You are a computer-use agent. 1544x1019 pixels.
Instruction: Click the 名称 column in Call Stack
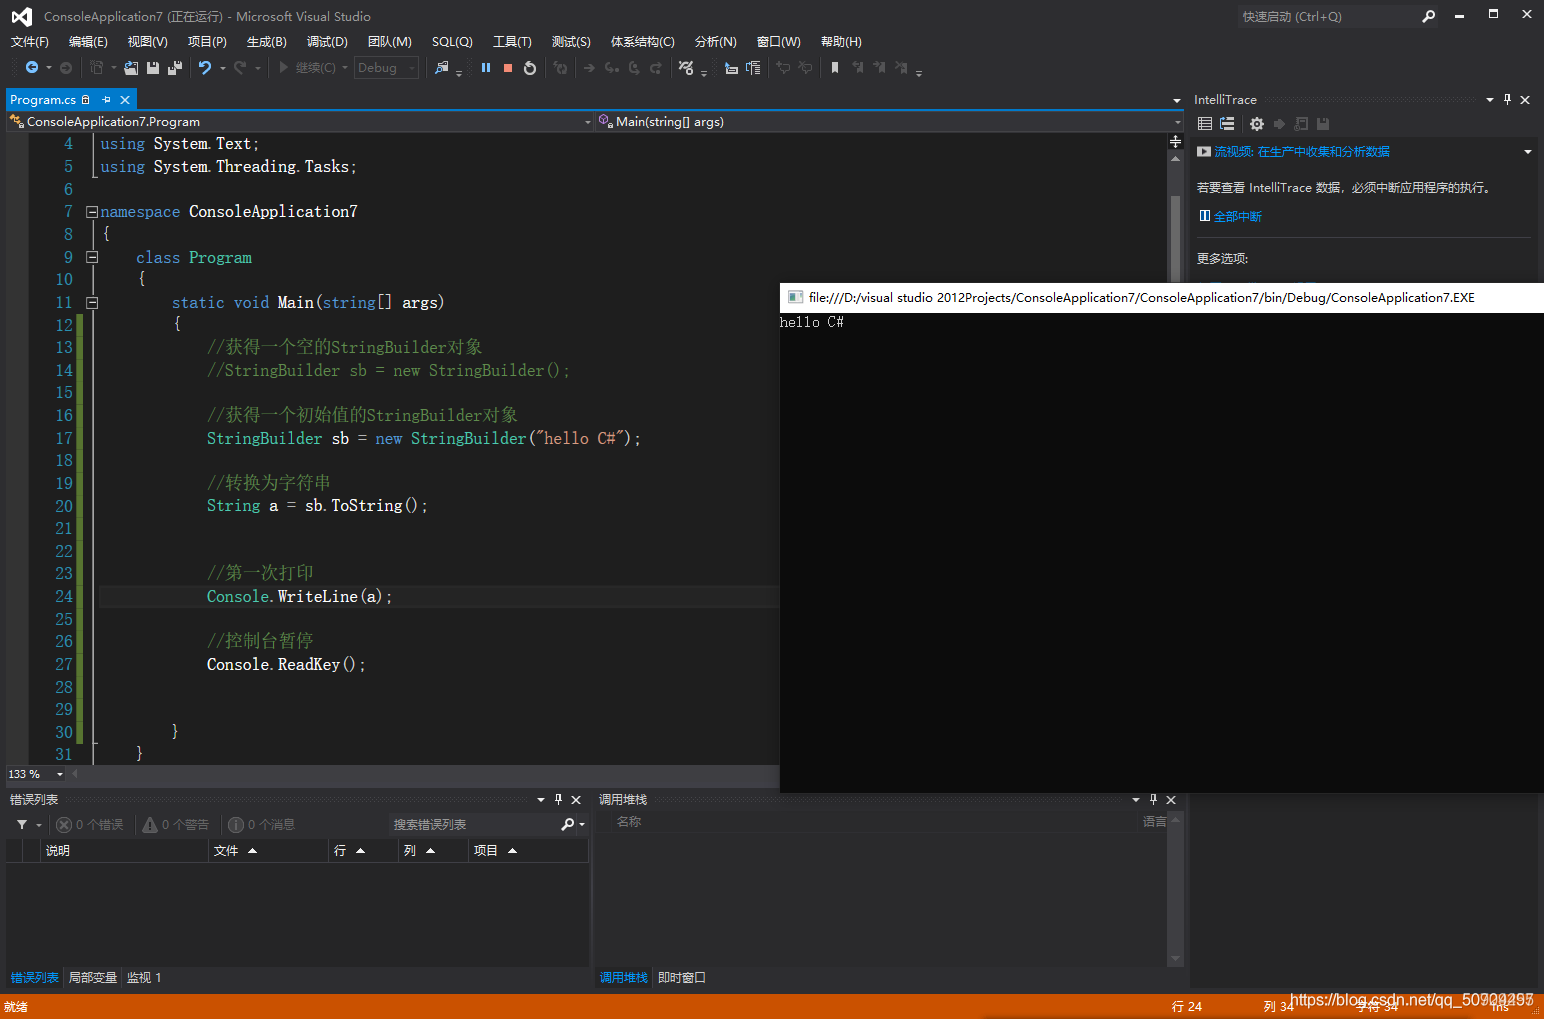click(629, 821)
